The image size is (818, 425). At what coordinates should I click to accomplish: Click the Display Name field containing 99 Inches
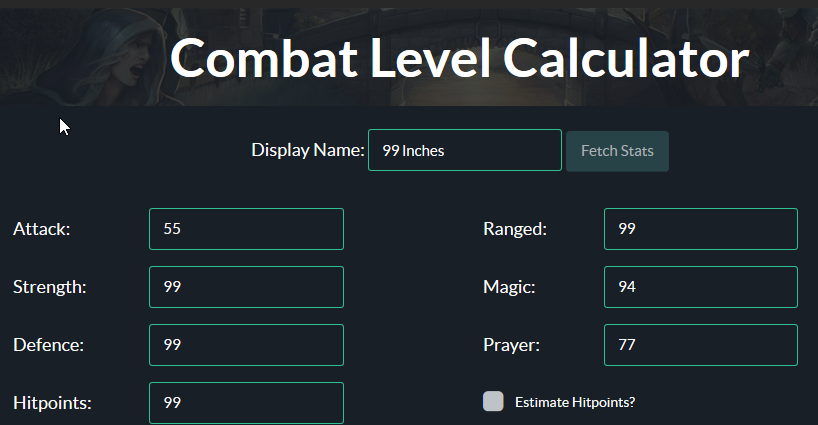click(x=465, y=150)
